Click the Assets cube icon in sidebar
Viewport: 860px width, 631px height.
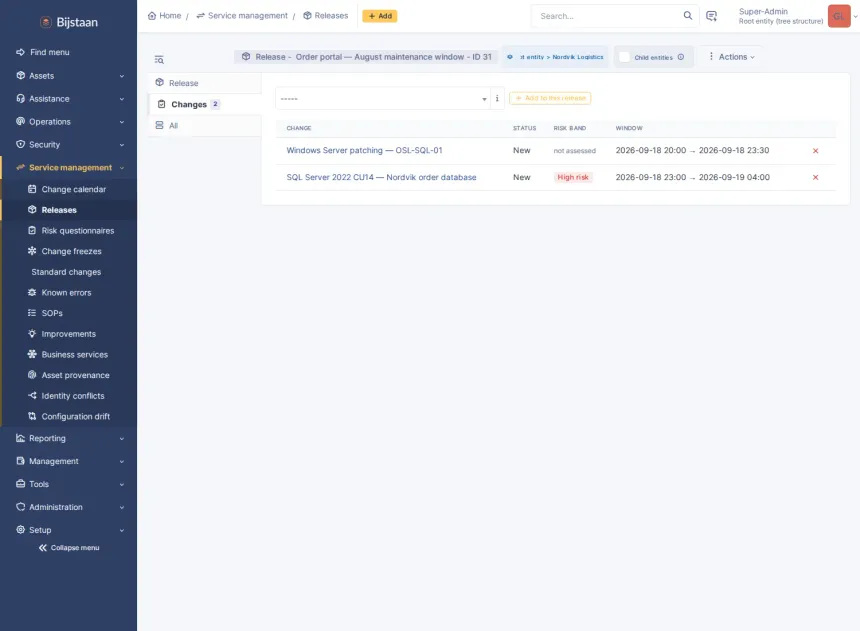pyautogui.click(x=20, y=75)
